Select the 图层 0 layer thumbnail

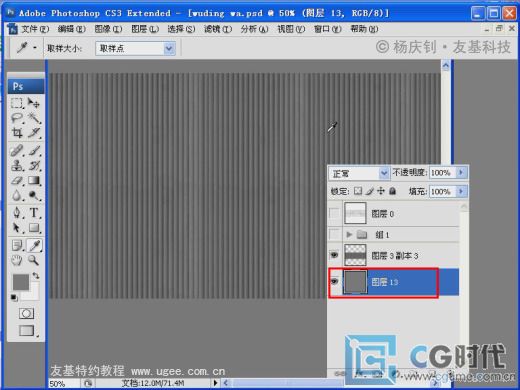coord(355,213)
